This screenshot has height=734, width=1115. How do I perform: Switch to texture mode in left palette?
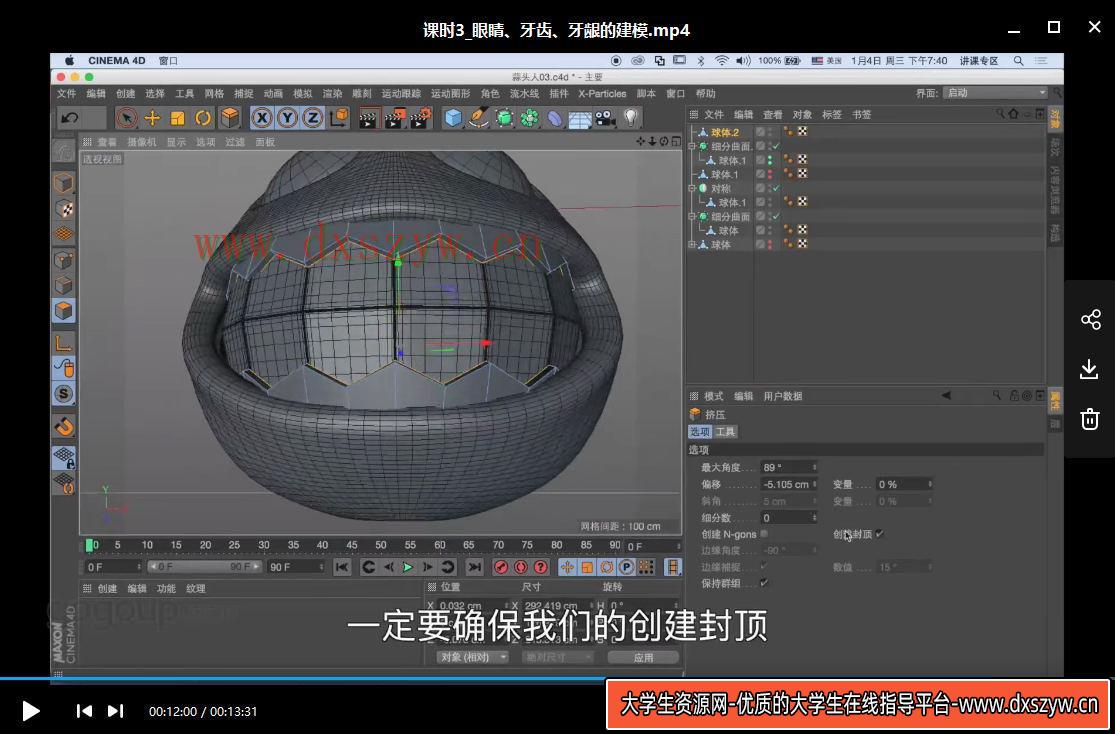coord(64,208)
